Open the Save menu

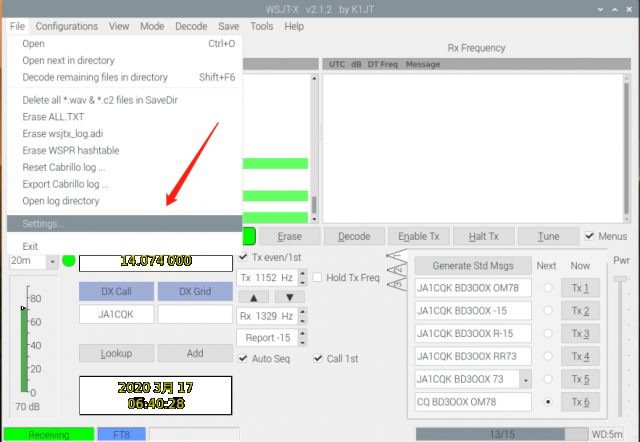click(229, 27)
